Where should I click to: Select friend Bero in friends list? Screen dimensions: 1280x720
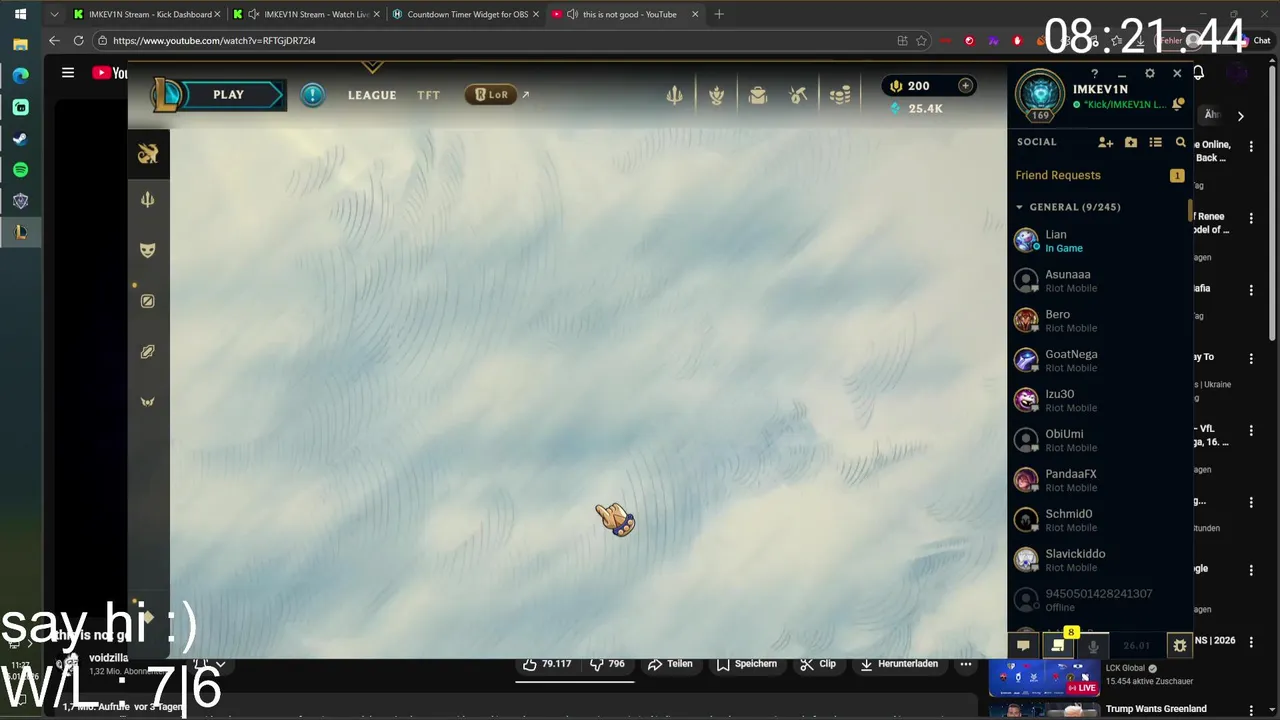1099,321
